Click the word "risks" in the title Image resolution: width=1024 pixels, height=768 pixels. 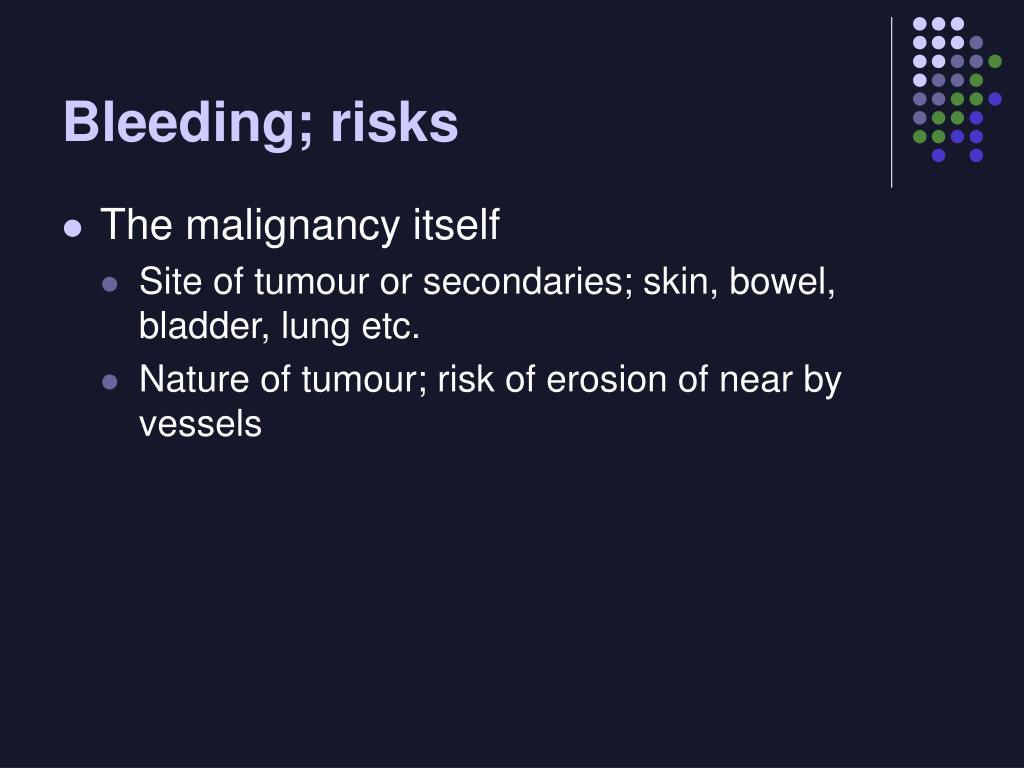394,123
